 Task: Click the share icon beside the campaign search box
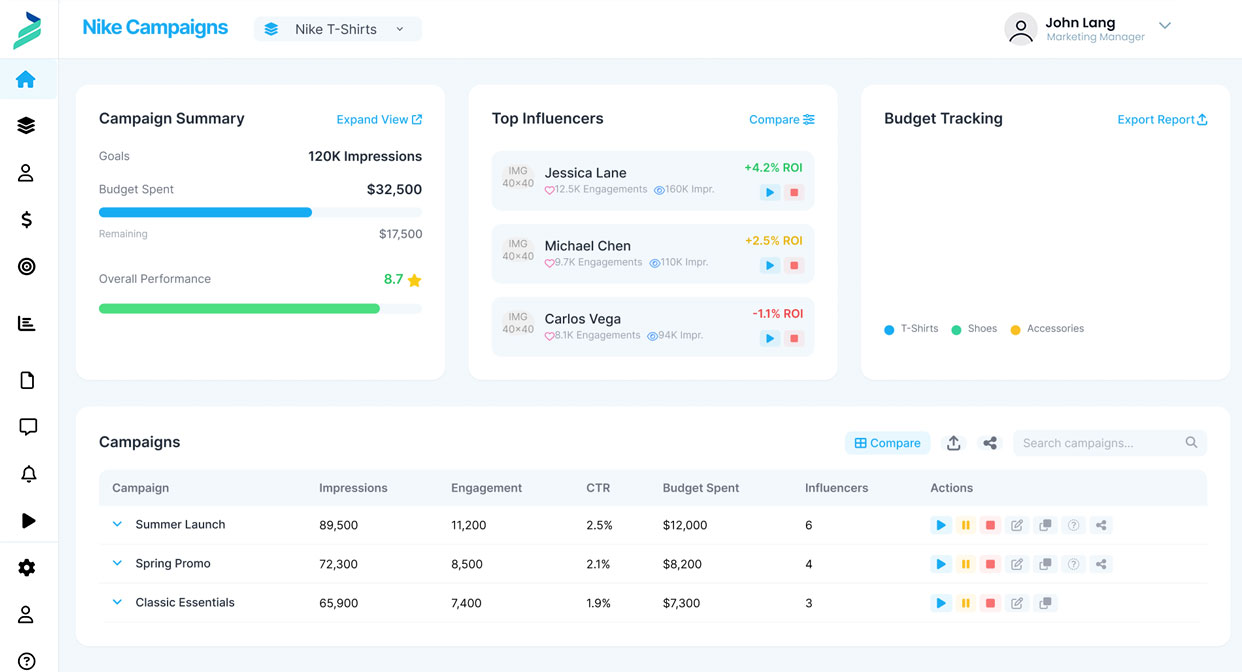click(990, 443)
